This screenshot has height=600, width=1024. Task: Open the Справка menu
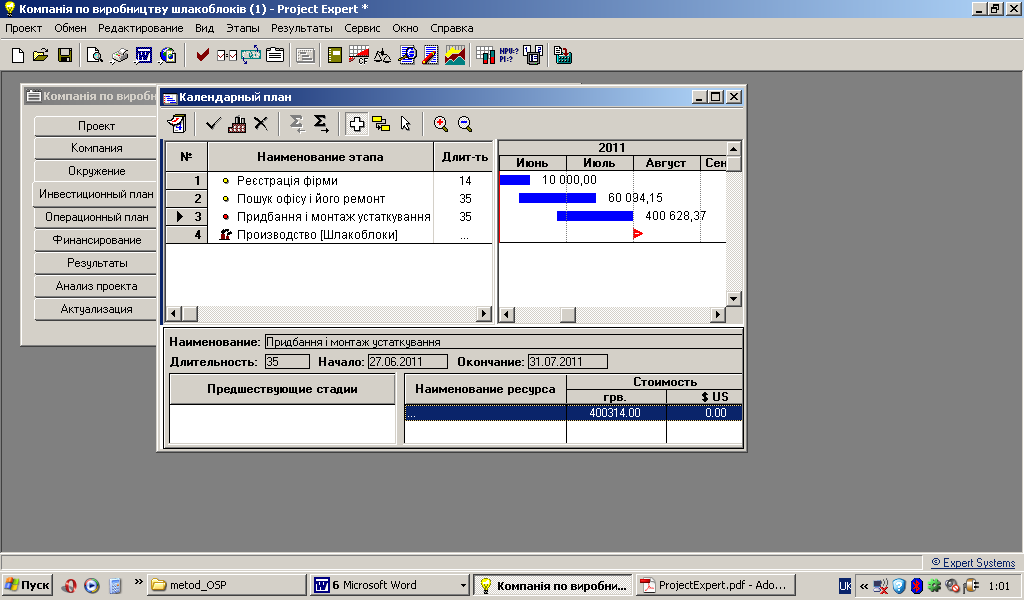(x=451, y=28)
